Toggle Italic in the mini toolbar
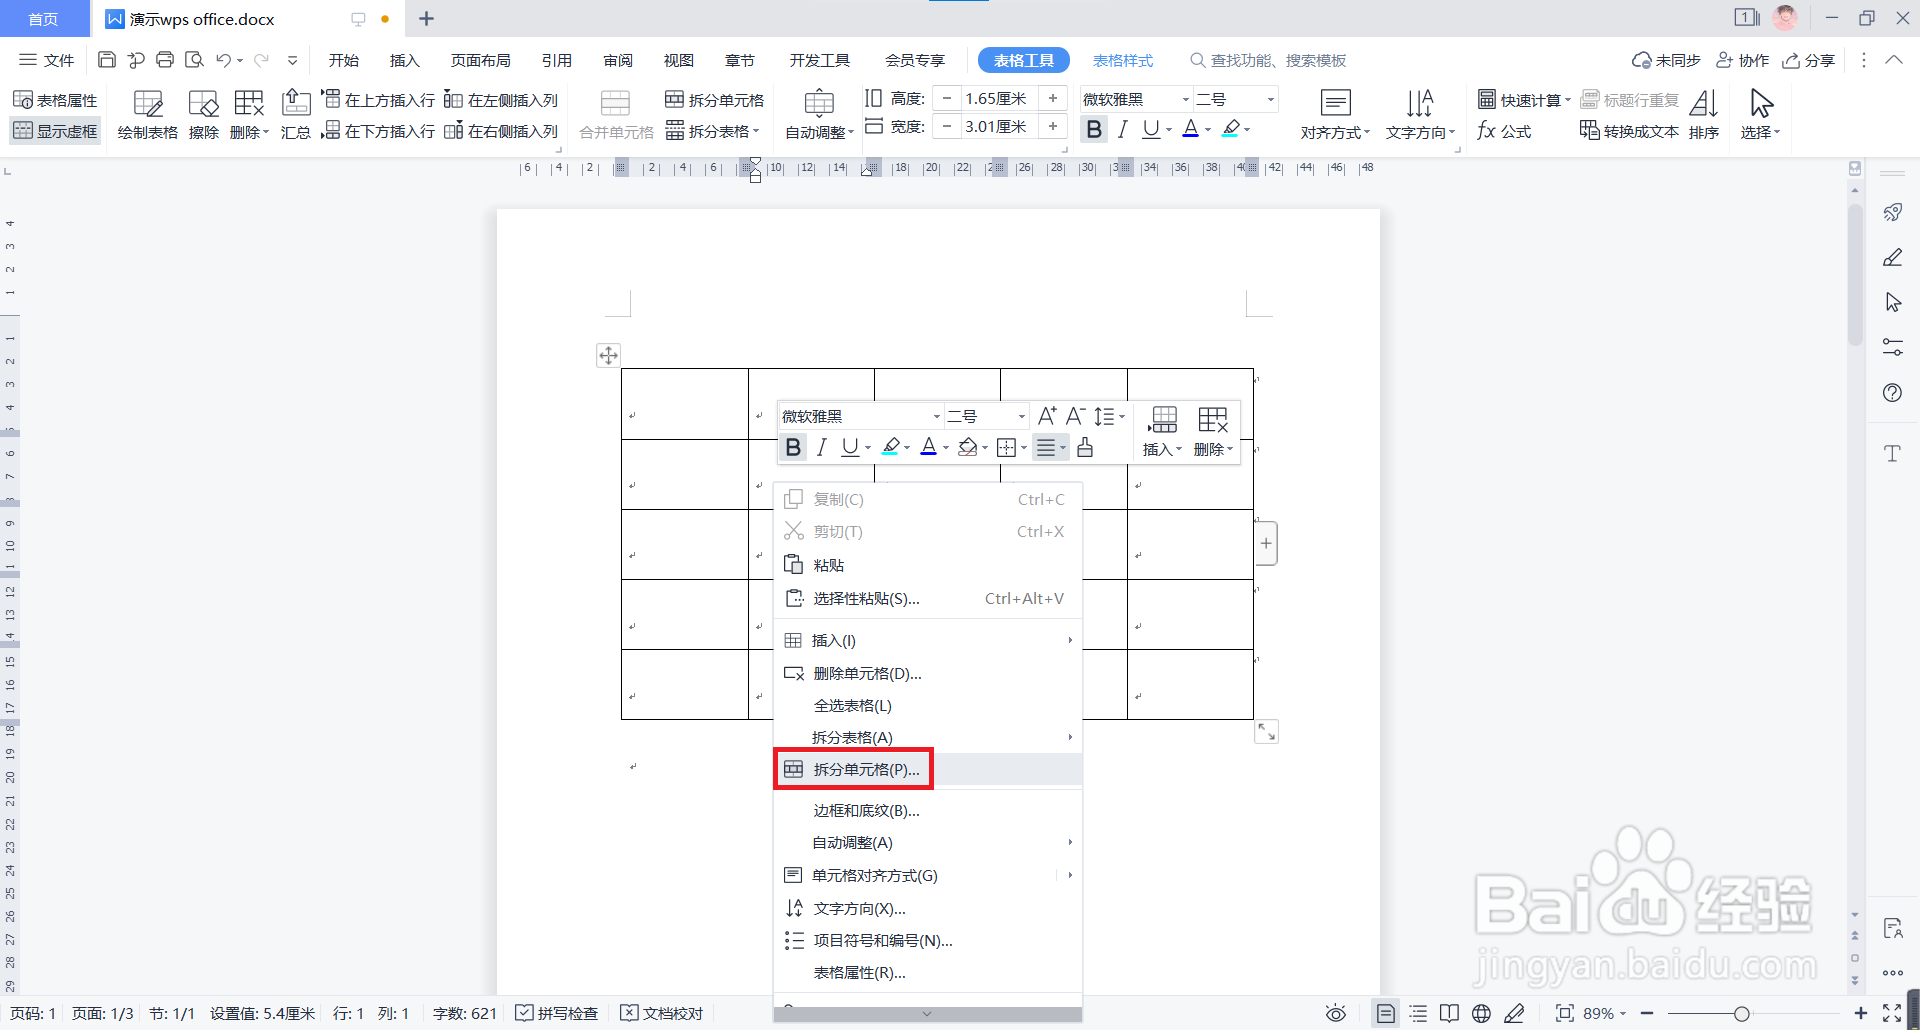 (822, 447)
